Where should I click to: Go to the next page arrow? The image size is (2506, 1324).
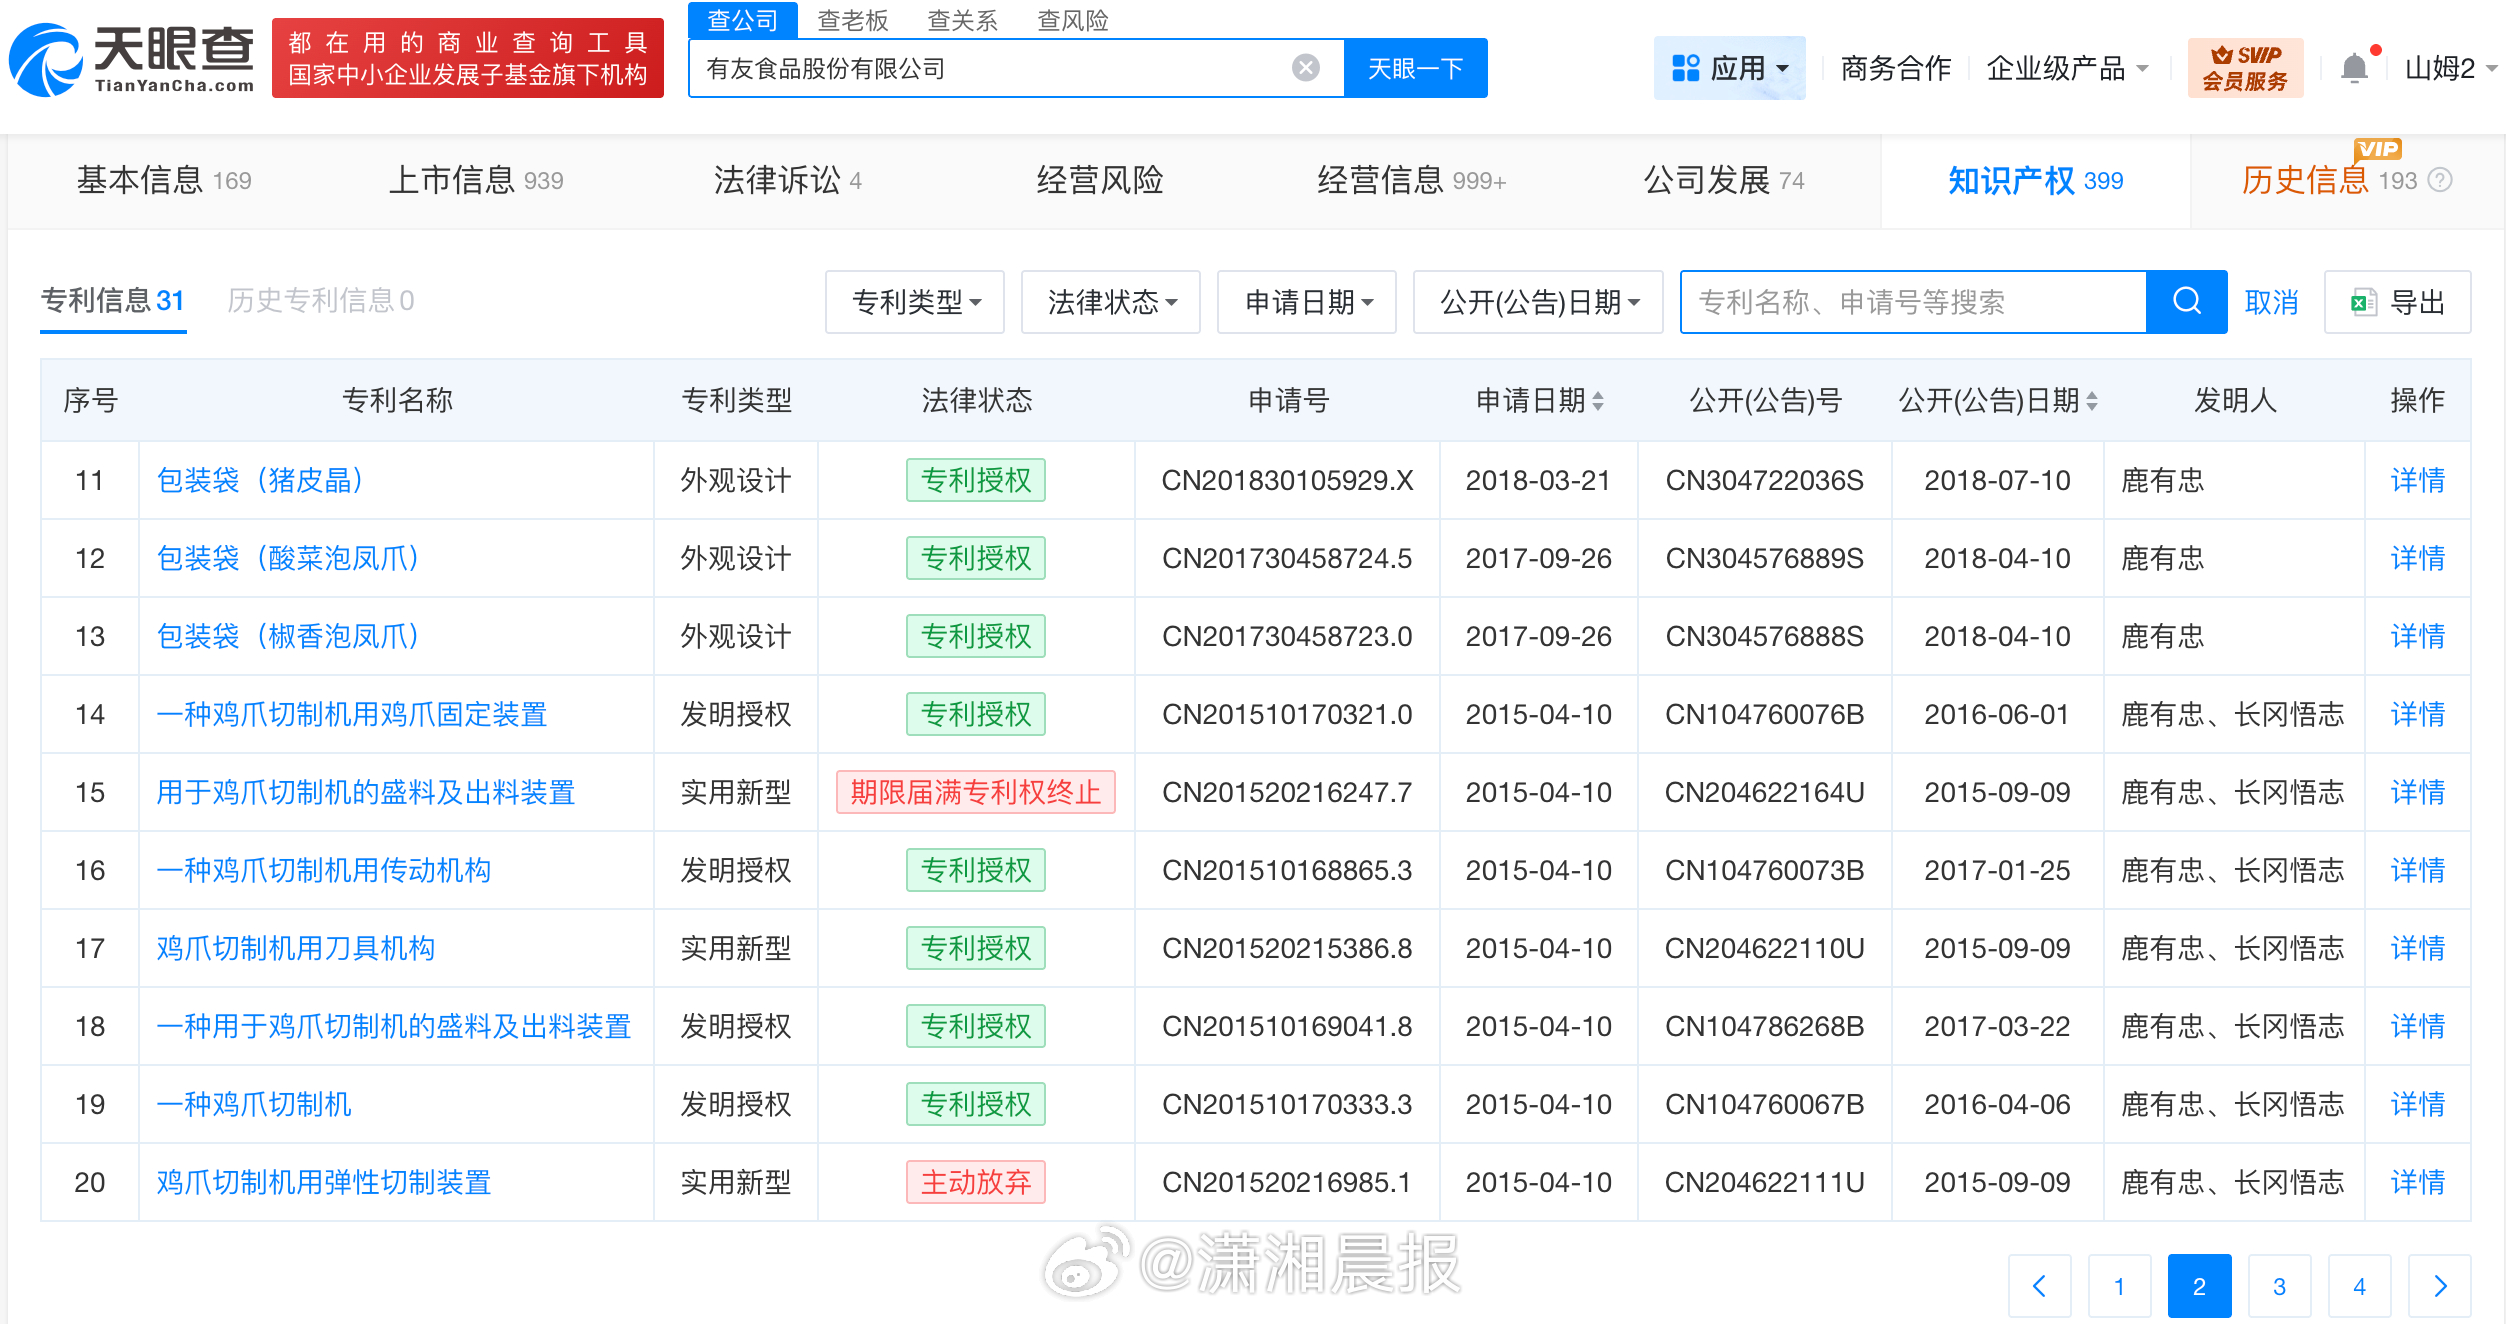(x=2439, y=1286)
